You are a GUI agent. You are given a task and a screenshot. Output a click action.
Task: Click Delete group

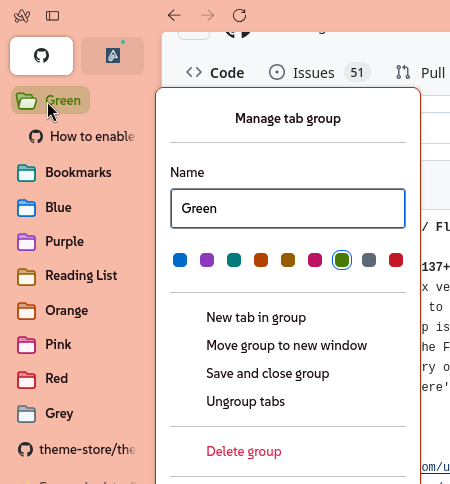244,451
